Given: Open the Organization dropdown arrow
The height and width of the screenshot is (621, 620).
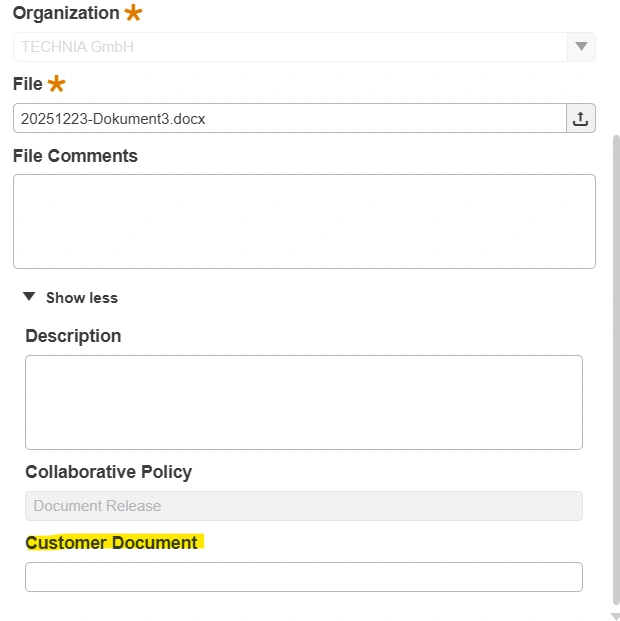Looking at the screenshot, I should 580,47.
